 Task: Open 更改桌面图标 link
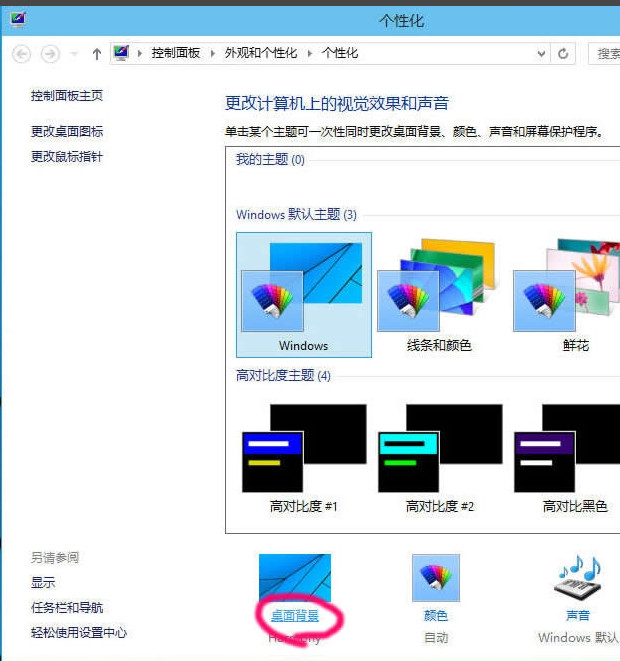pyautogui.click(x=67, y=132)
